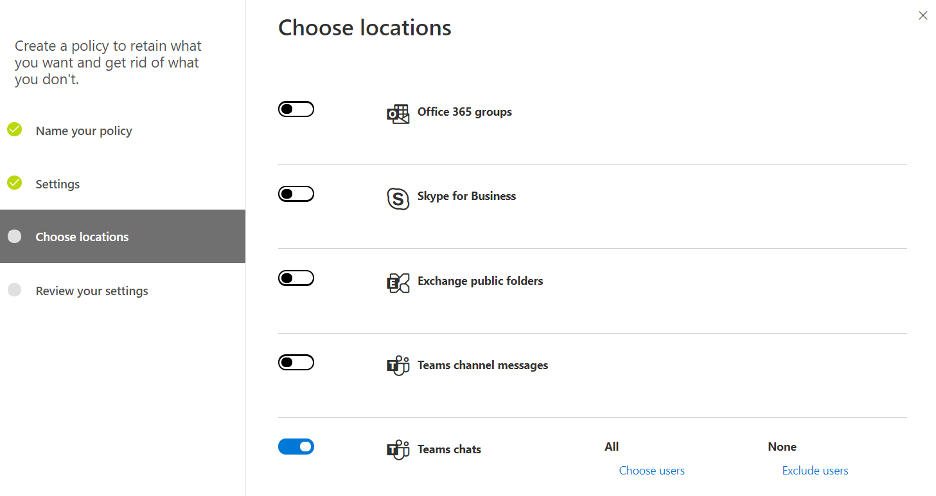Go to the Name your policy step
The width and height of the screenshot is (936, 496).
[84, 131]
